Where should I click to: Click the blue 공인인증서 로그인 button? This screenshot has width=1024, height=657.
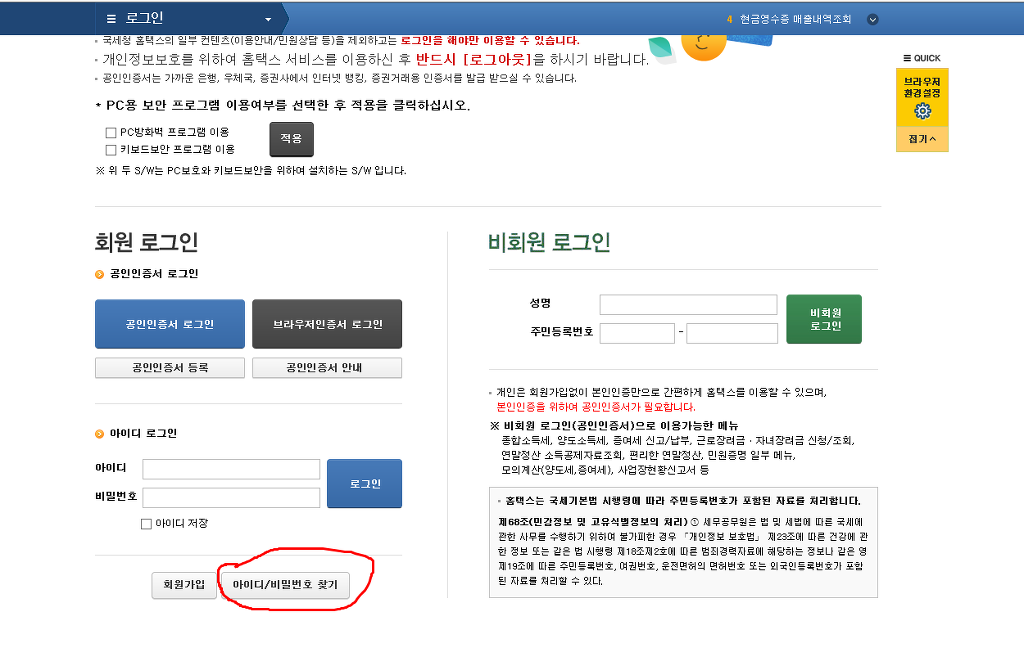coord(170,324)
